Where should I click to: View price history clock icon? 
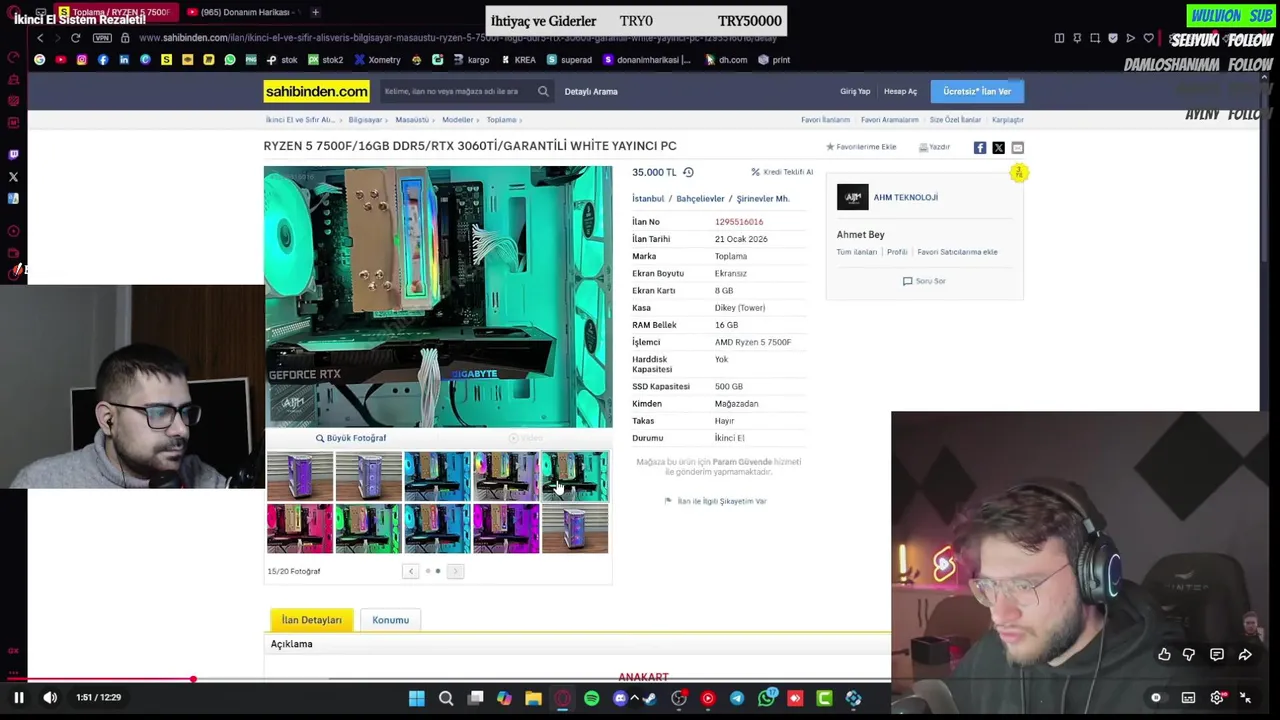[x=688, y=172]
